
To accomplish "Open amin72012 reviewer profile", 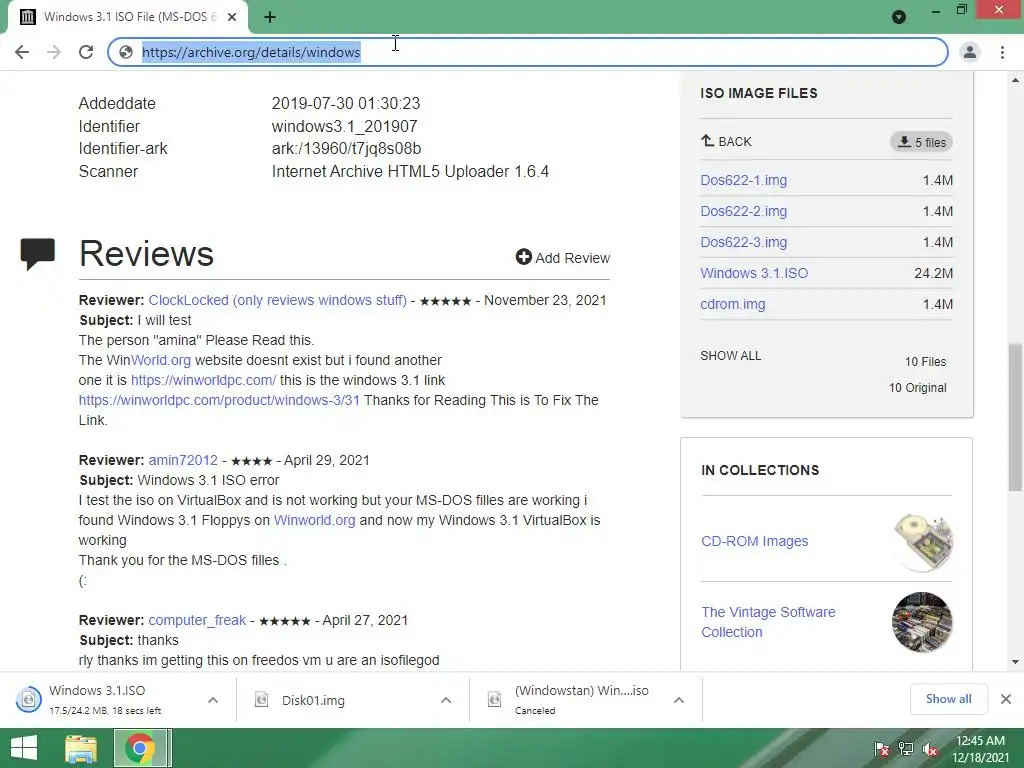I will point(183,460).
